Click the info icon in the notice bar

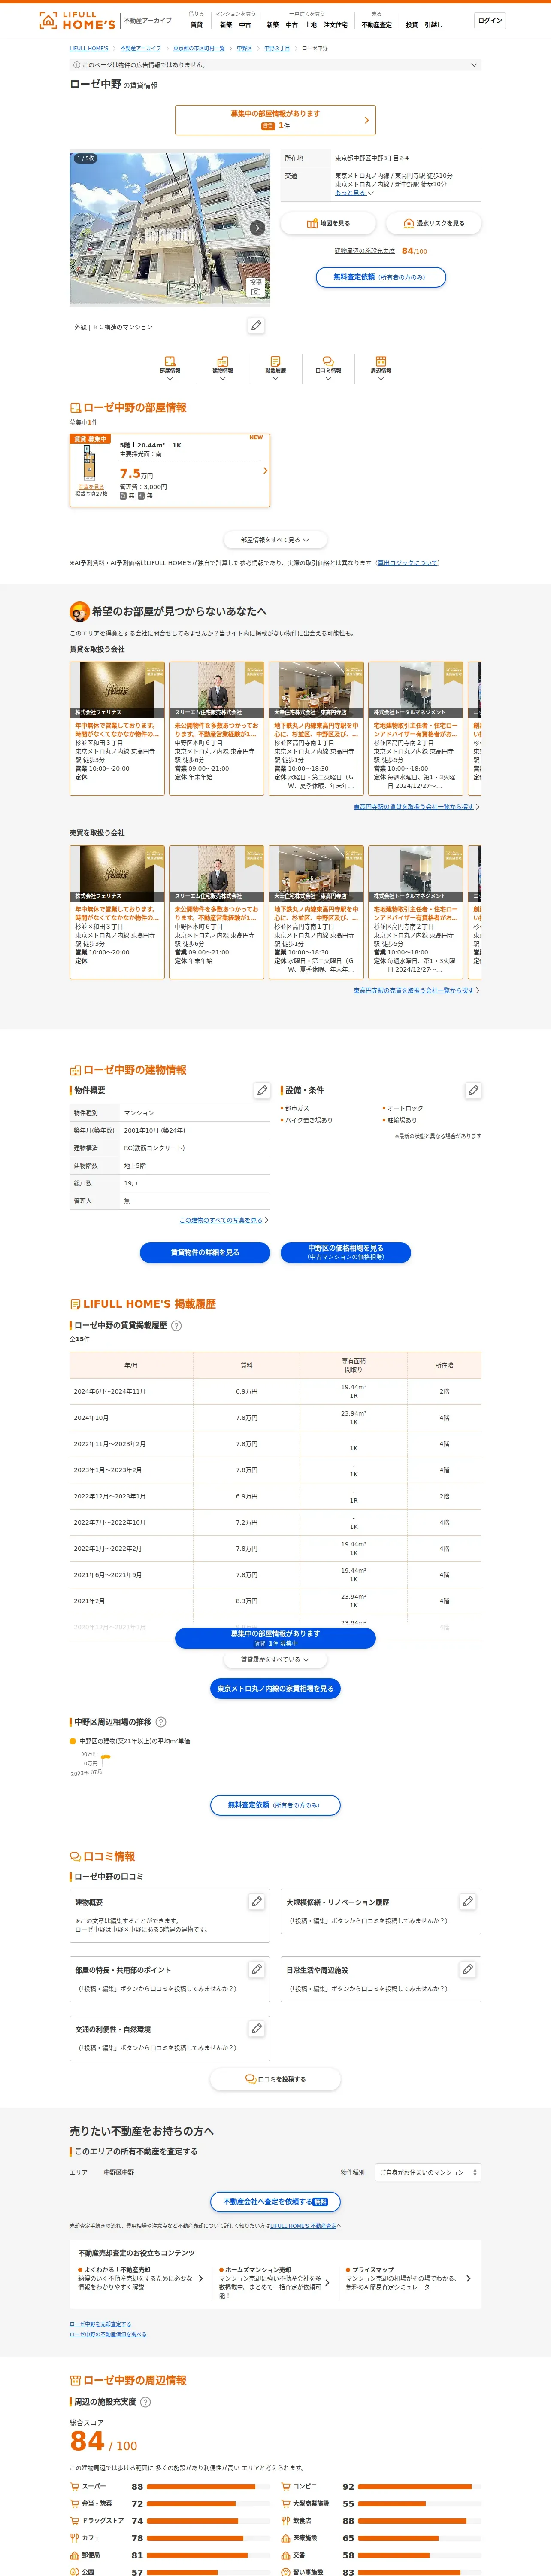76,65
